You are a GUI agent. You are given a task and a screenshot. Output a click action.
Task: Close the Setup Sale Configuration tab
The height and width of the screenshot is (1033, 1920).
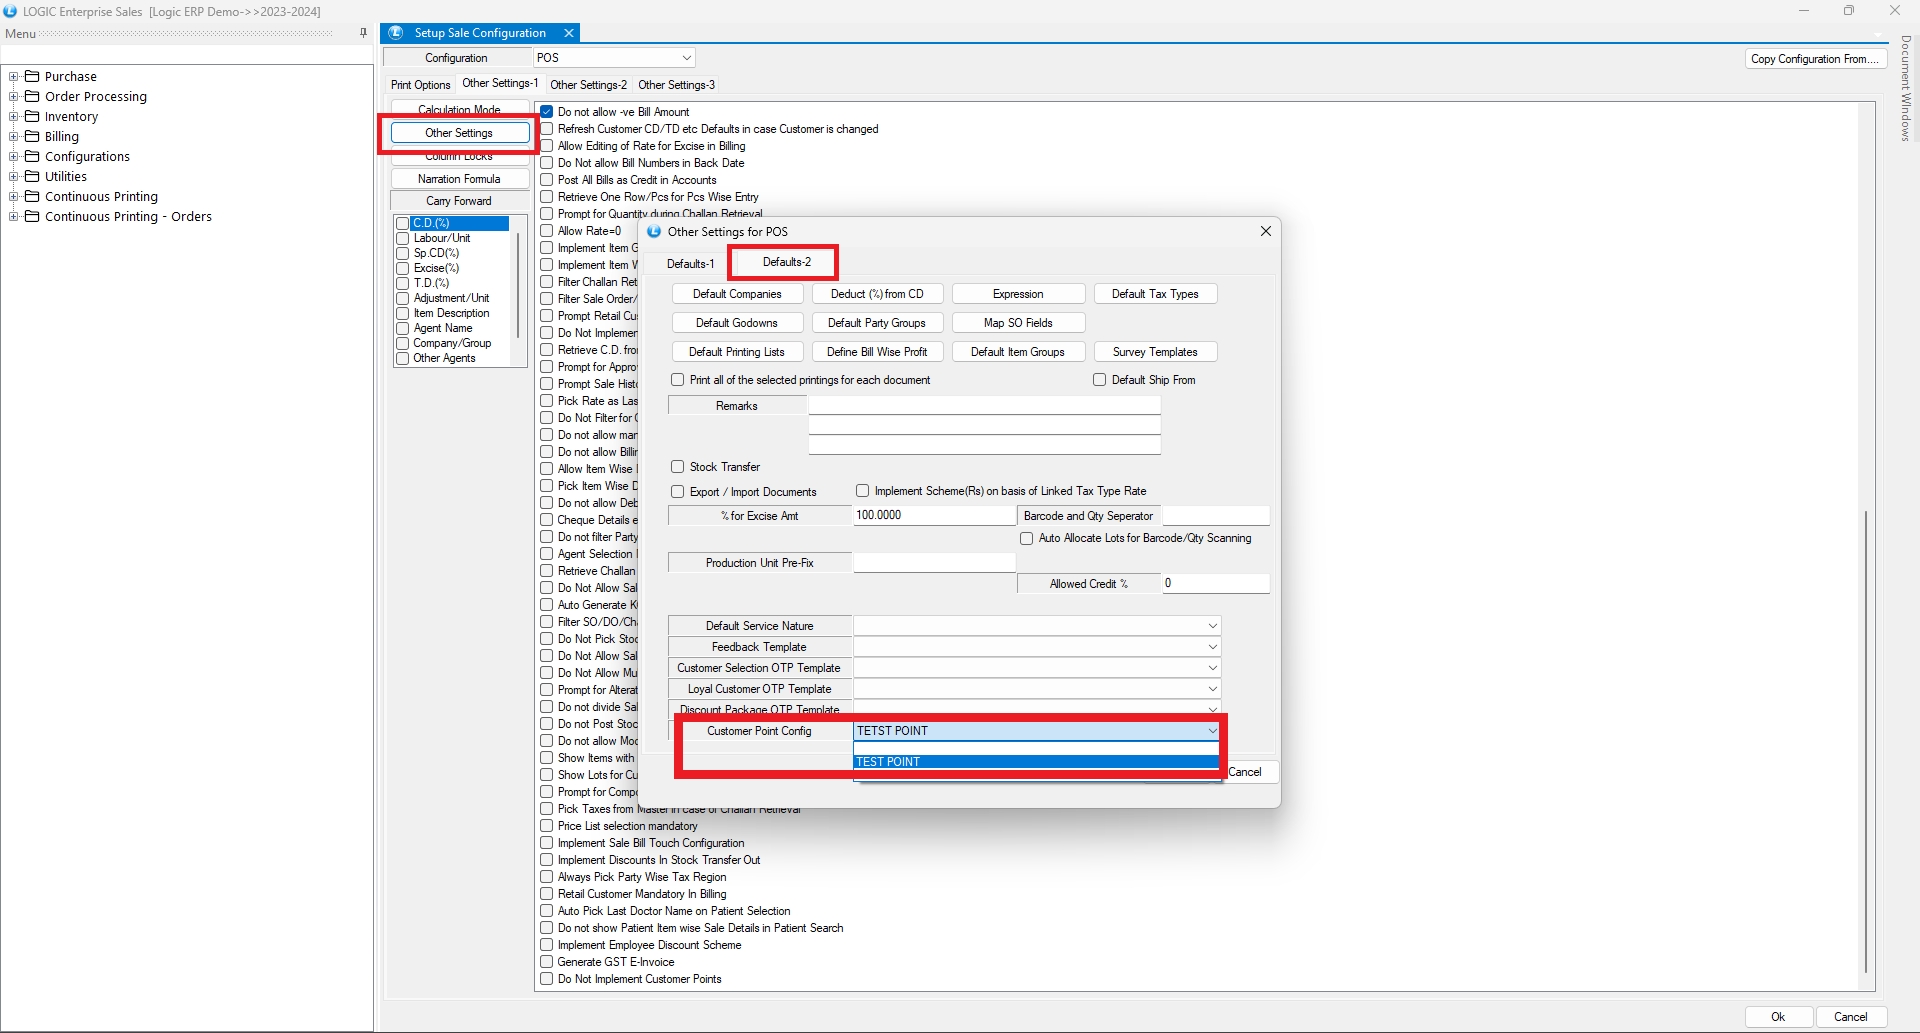coord(569,33)
